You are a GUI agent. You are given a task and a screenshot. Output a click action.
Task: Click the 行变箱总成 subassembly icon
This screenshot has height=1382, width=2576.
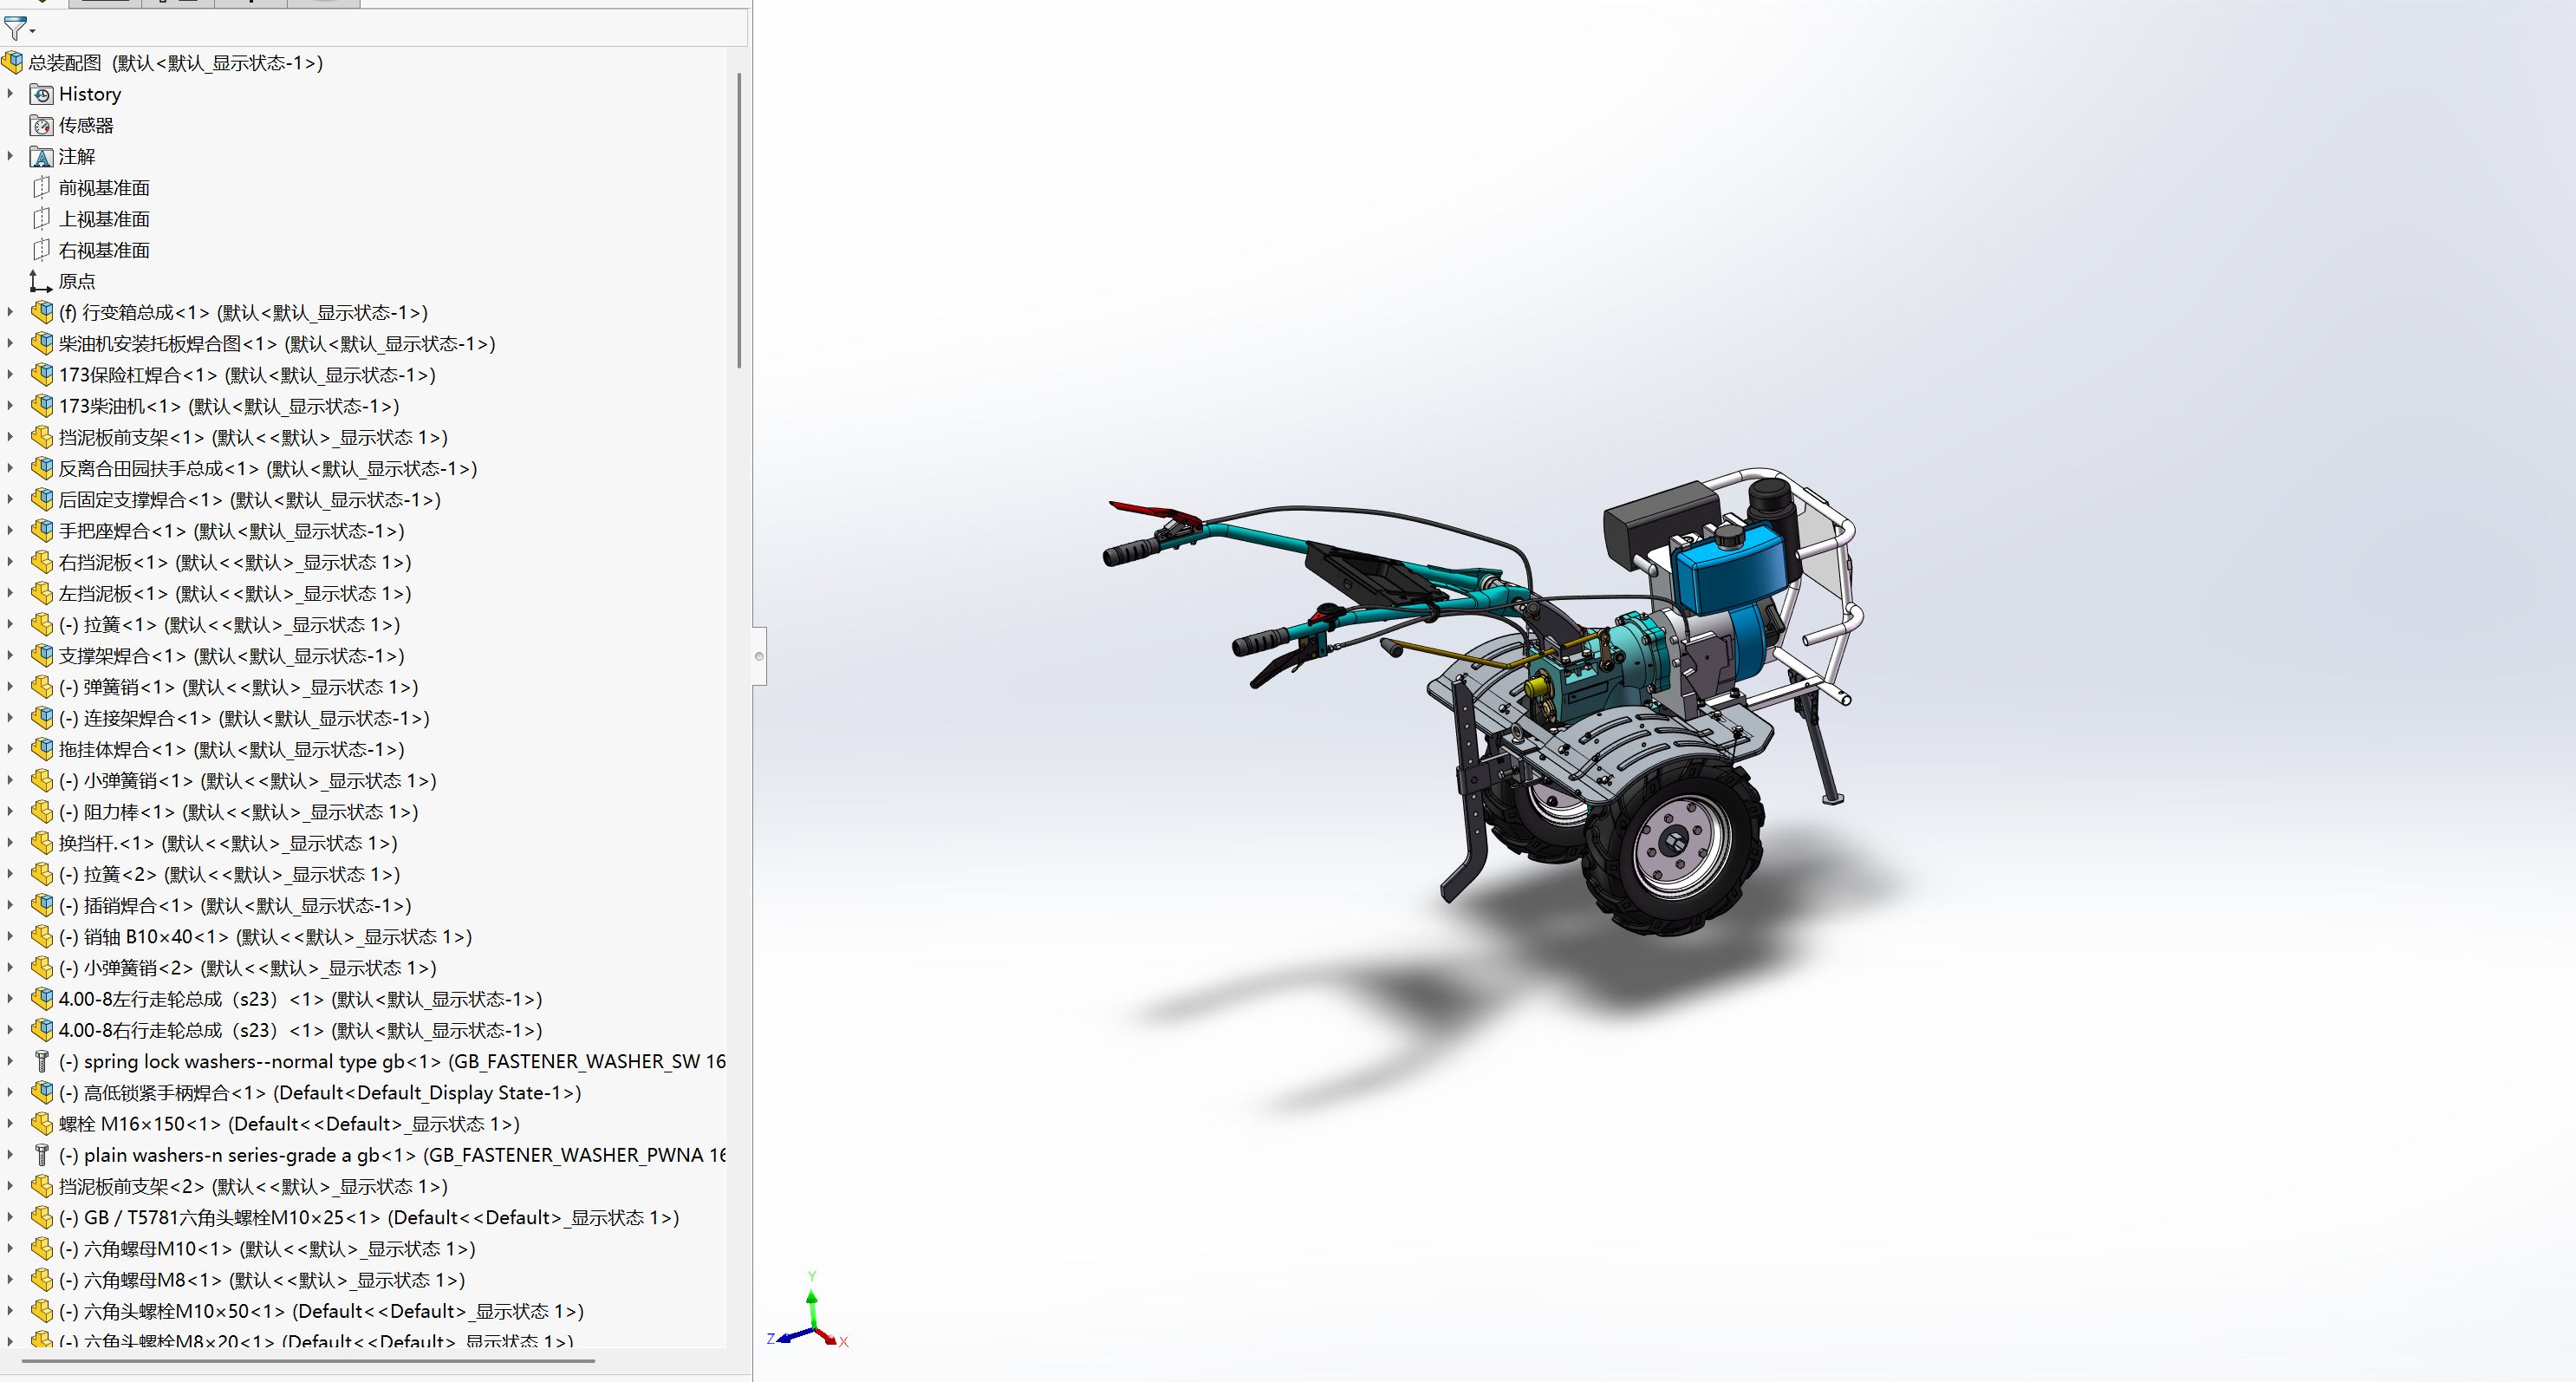[x=41, y=312]
